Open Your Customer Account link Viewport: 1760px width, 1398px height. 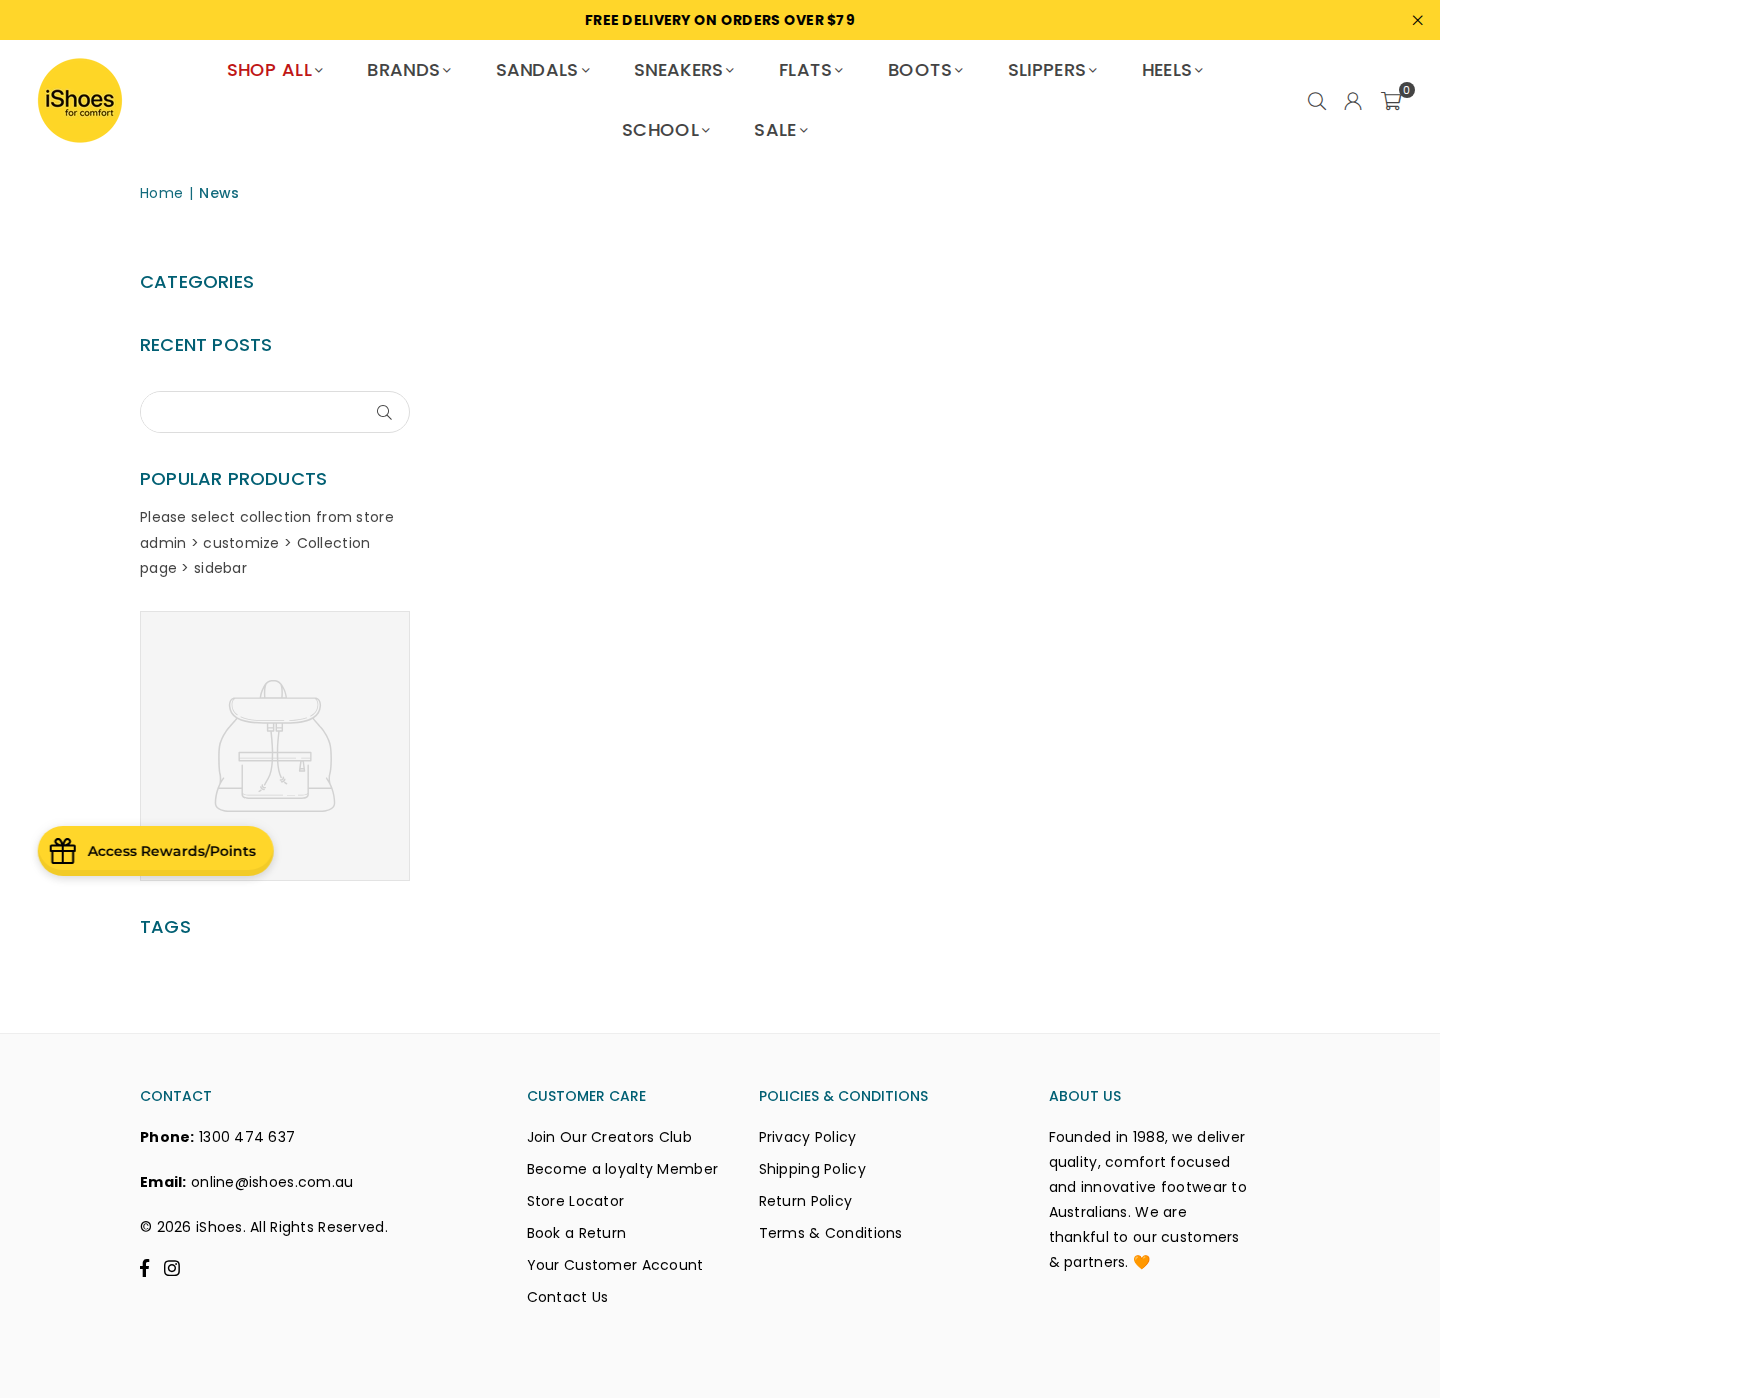[x=615, y=1265]
